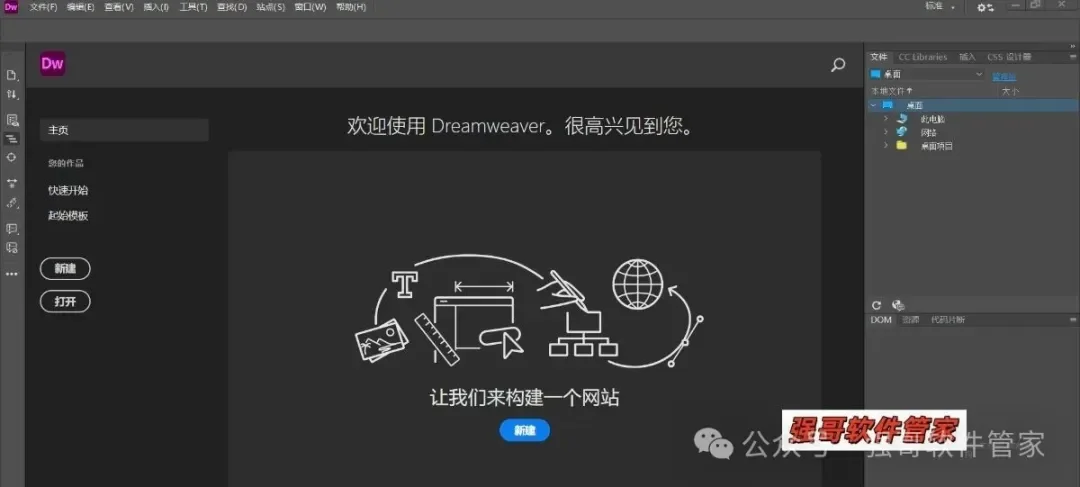Click the 大小 column header
The width and height of the screenshot is (1080, 487).
tap(1010, 91)
